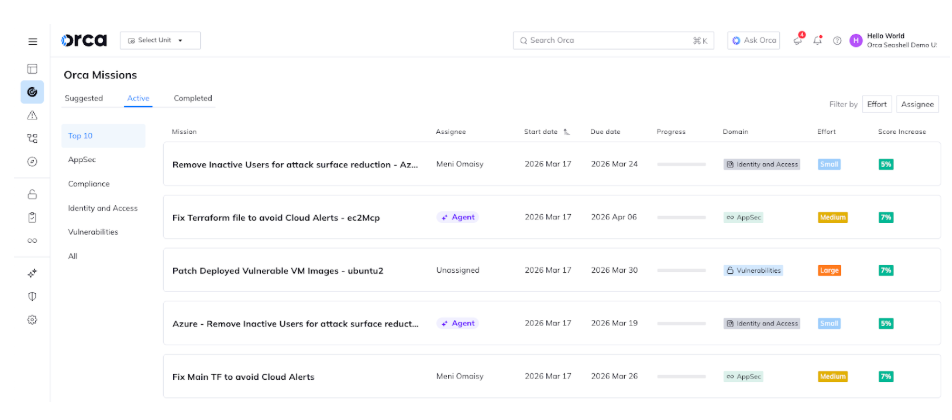Open the alerts triangle sidebar icon
Viewport: 952px width, 420px height.
pos(33,115)
